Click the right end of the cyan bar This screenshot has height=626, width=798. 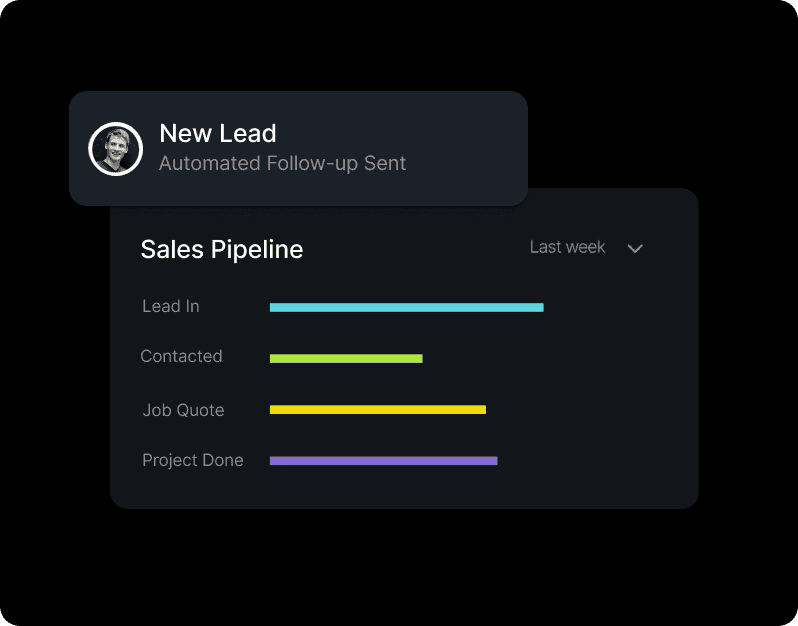point(540,307)
